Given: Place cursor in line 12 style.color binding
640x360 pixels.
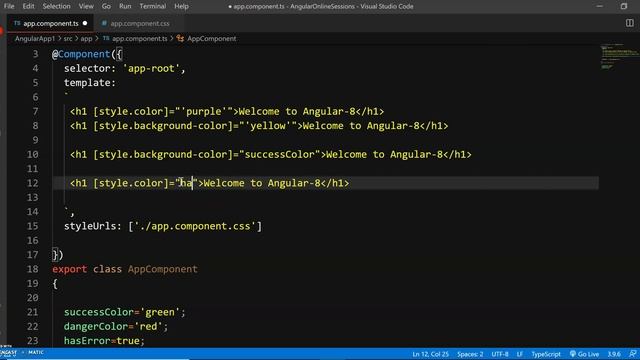Looking at the screenshot, I should point(186,183).
